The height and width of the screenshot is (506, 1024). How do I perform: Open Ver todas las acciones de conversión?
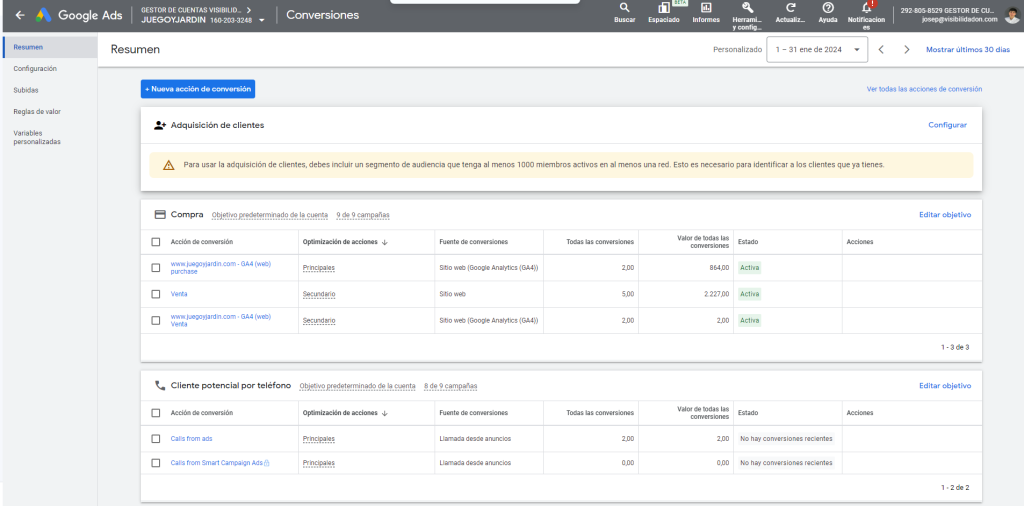pos(924,89)
